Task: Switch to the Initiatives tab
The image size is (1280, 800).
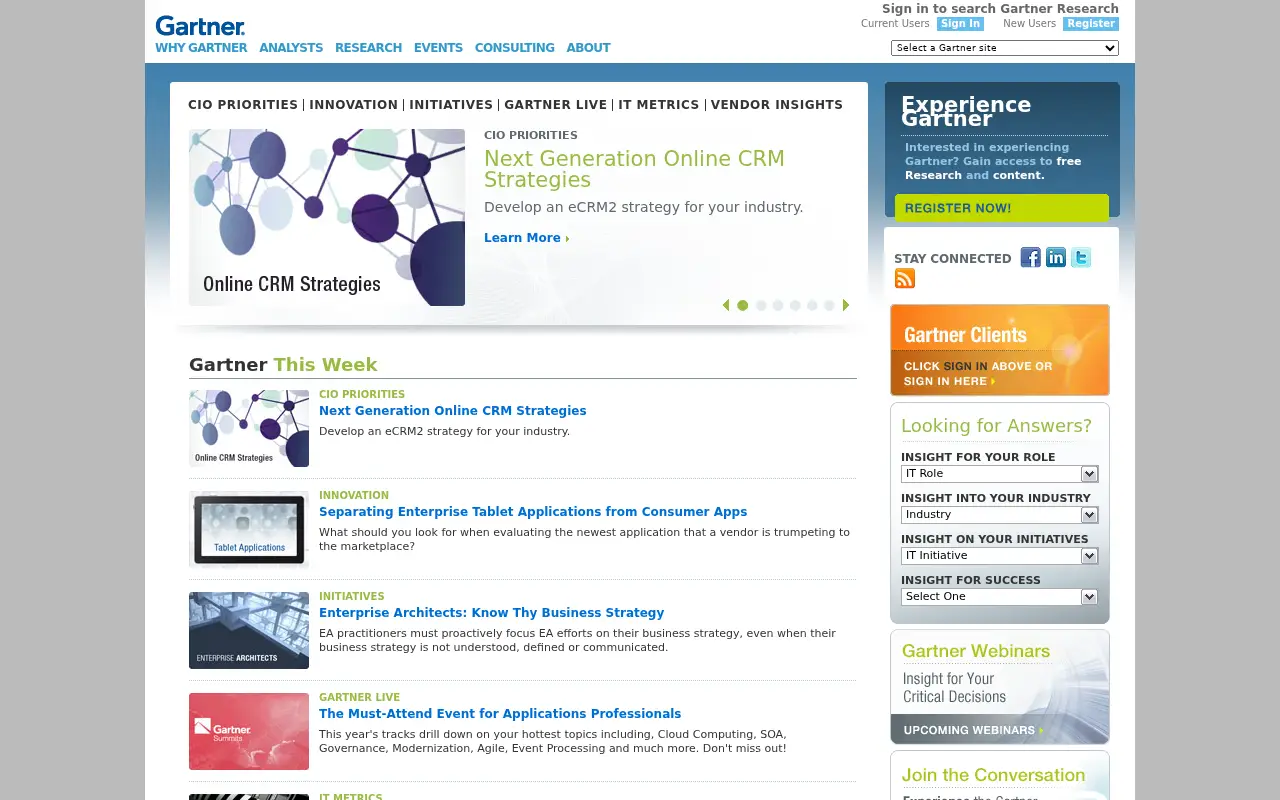Action: tap(451, 105)
